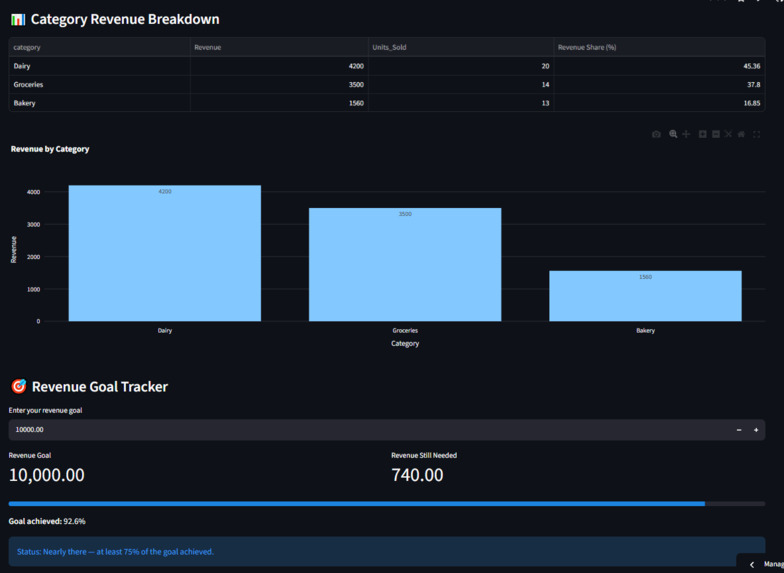
Task: Select the Dairy cell in the table
Action: [x=100, y=66]
